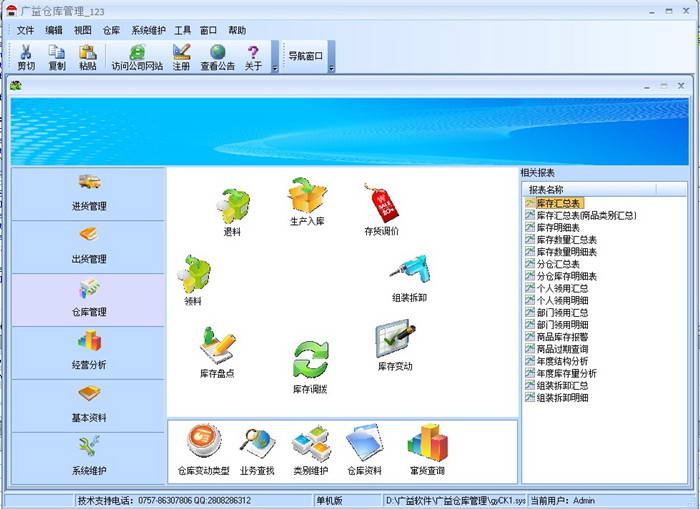Open the 编辑 menu

click(54, 30)
